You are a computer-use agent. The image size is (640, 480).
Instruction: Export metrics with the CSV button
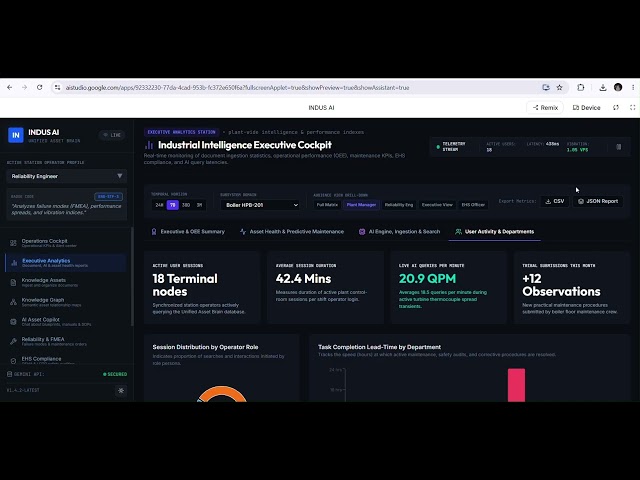(555, 201)
